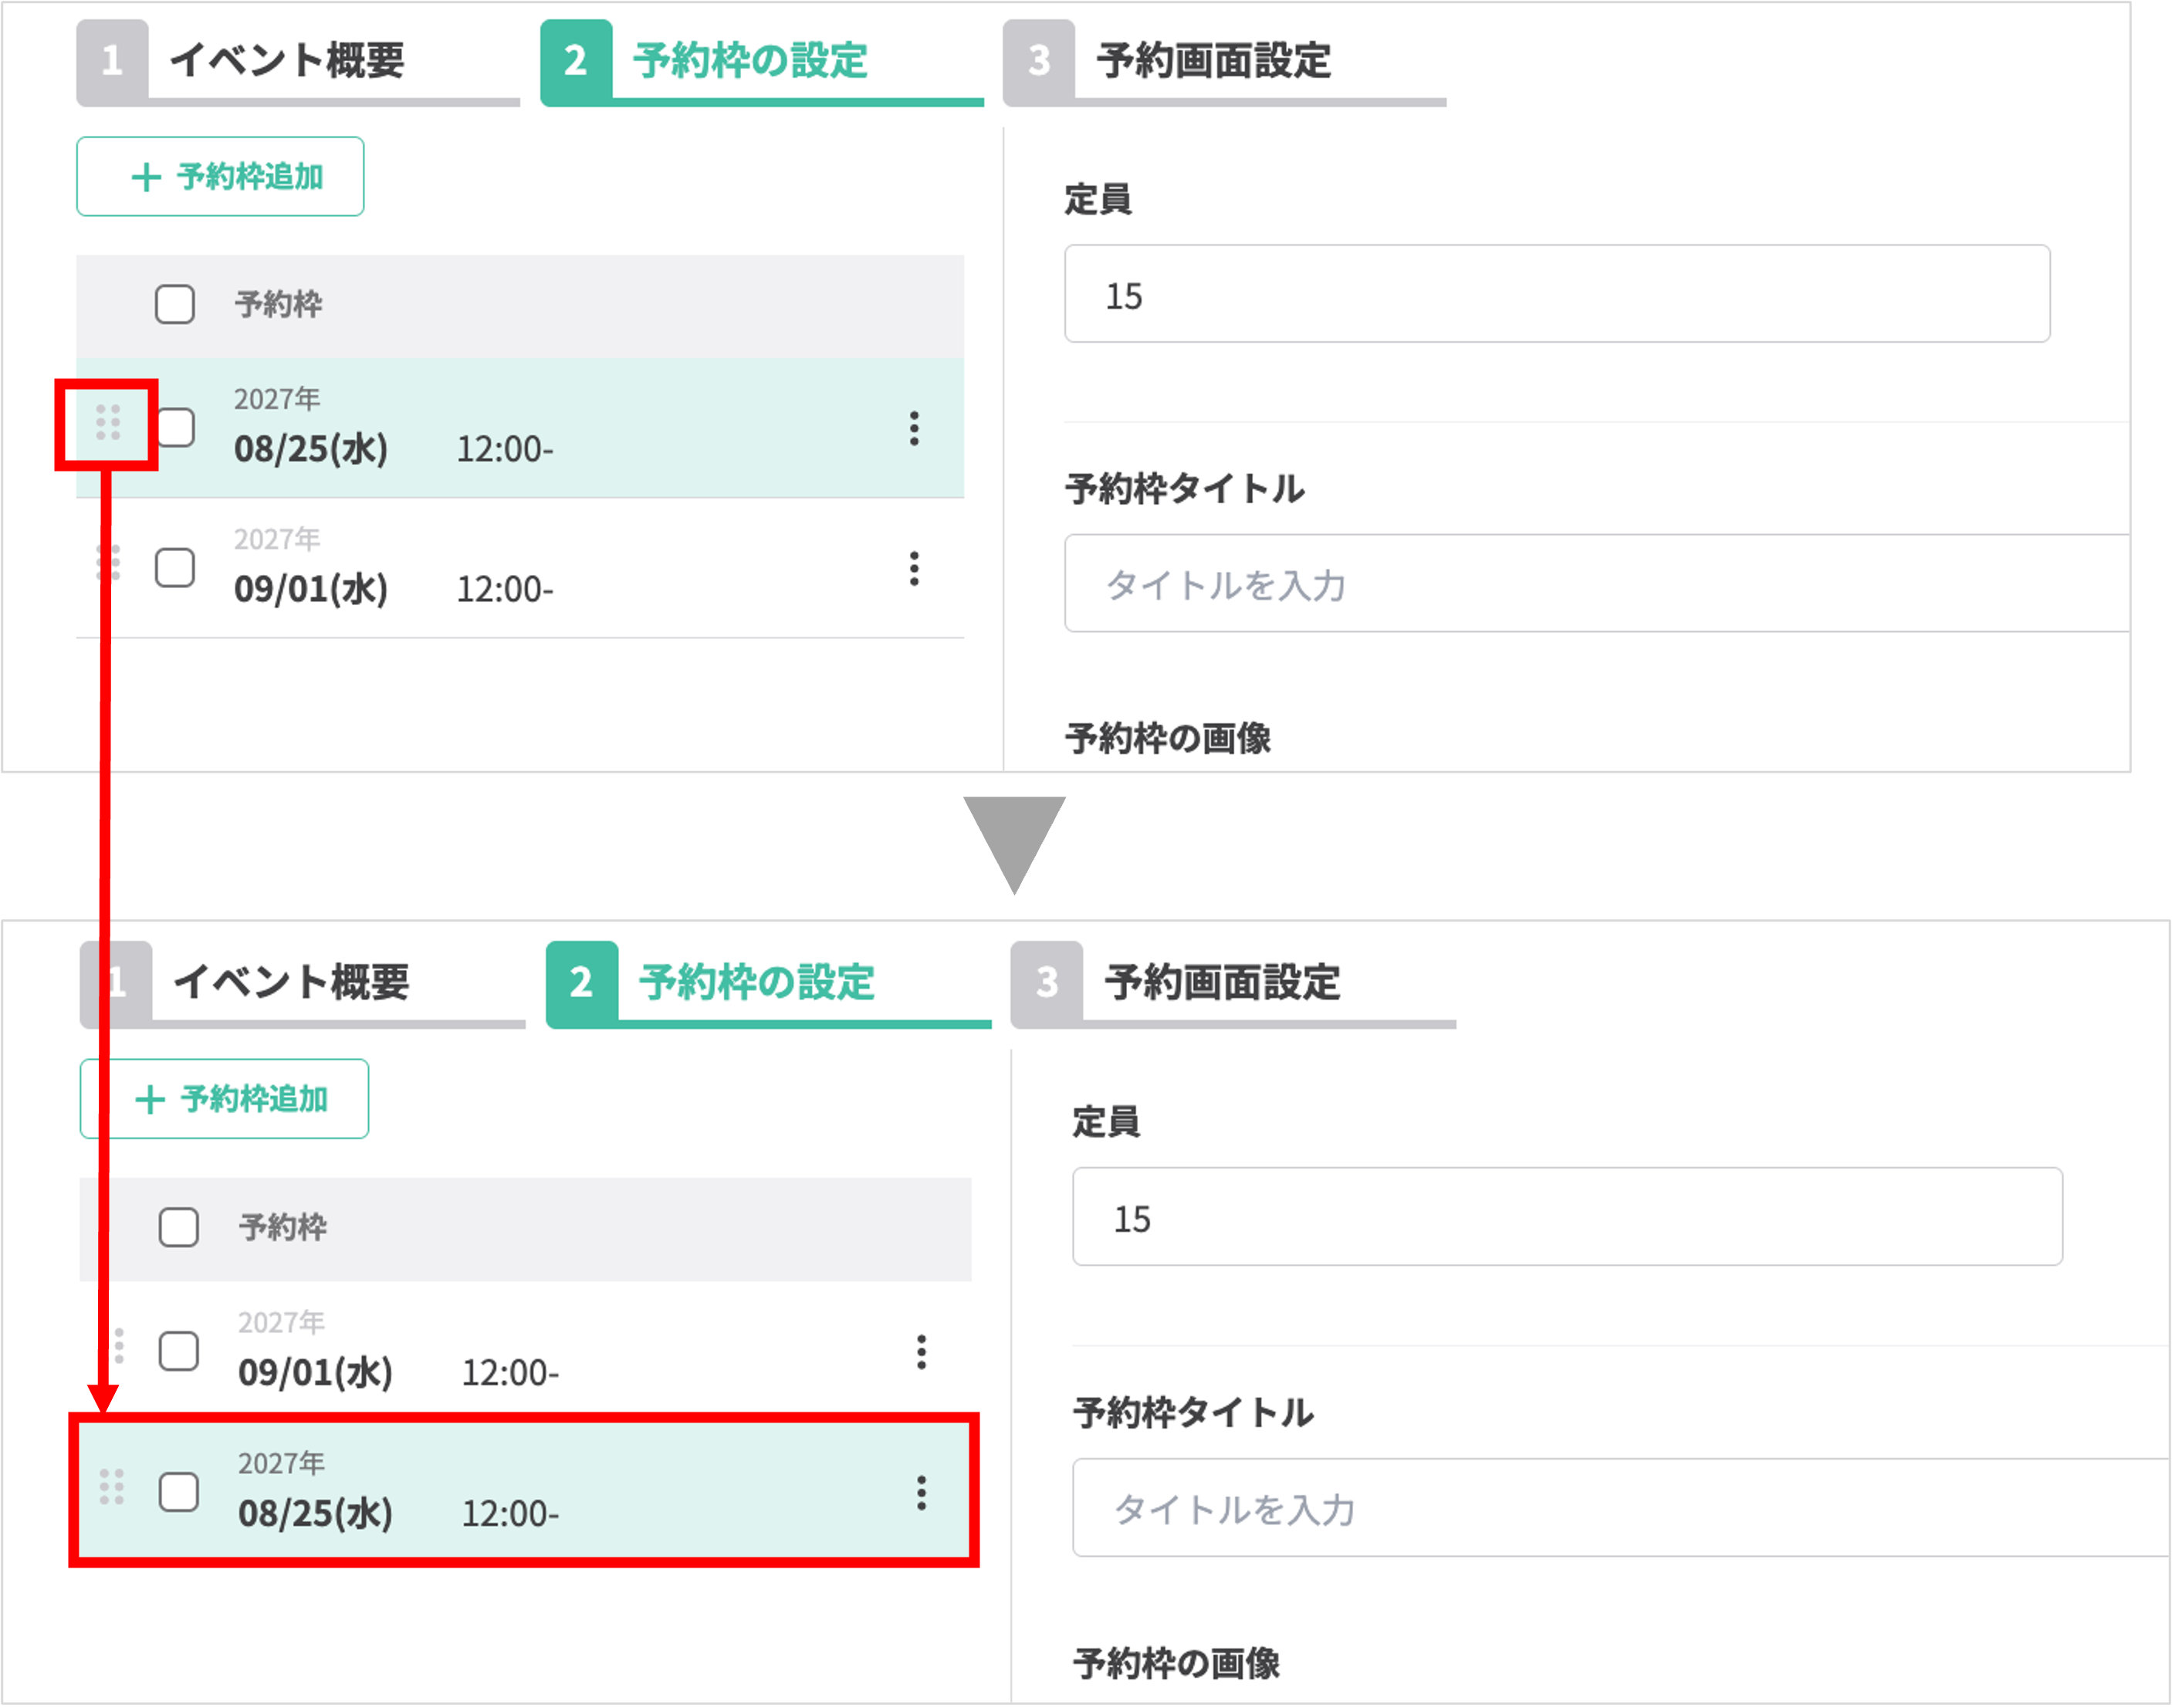The width and height of the screenshot is (2172, 1708).
Task: Tick the 09/01(水) row checkbox in top panel
Action: 175,568
